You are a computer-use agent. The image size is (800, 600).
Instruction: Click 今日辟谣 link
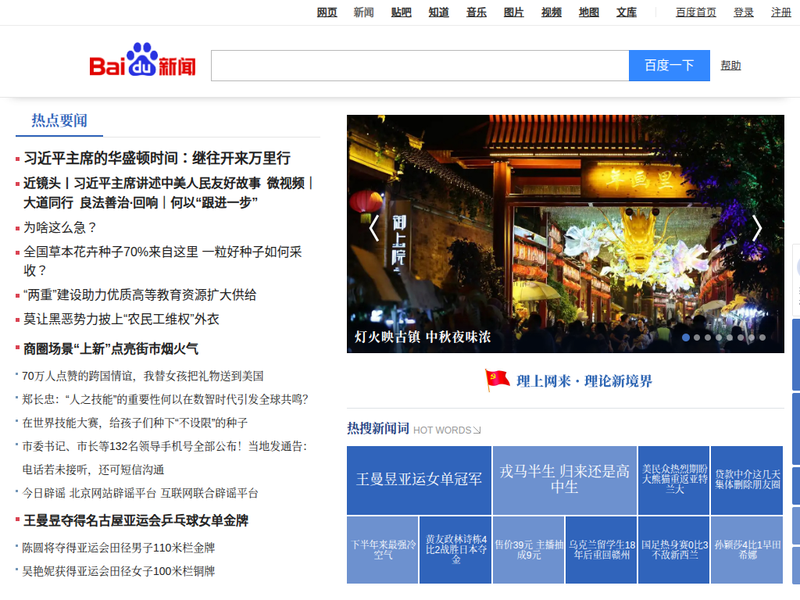43,493
